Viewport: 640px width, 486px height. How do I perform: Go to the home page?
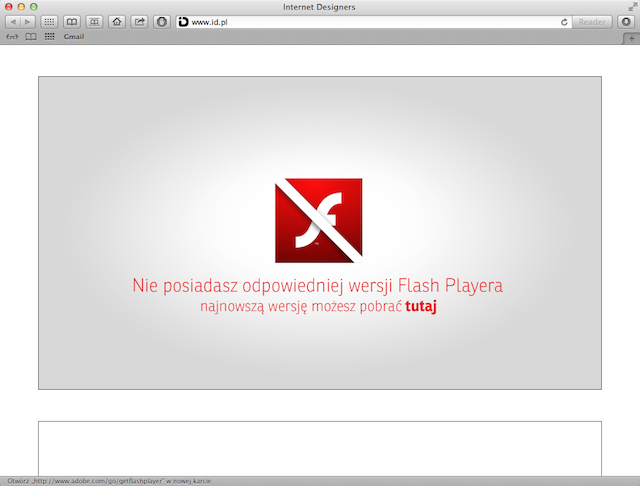click(117, 22)
